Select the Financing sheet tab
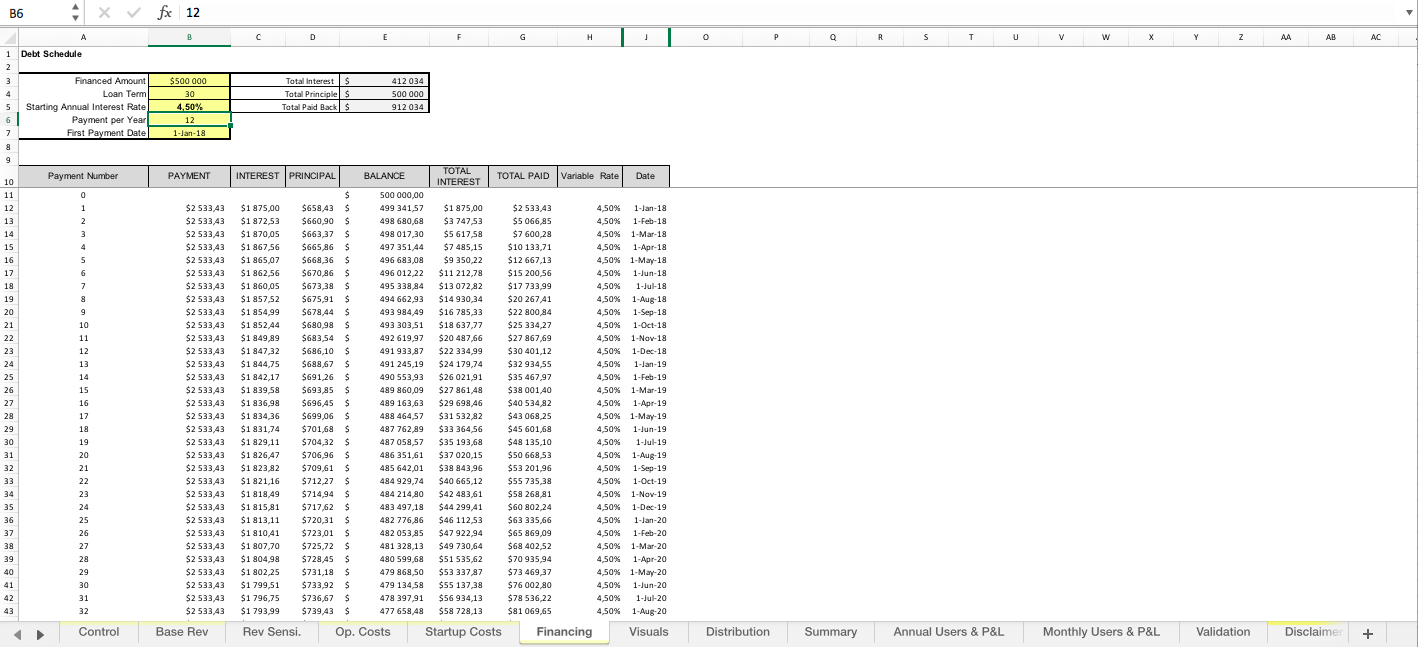The image size is (1418, 647). 564,632
